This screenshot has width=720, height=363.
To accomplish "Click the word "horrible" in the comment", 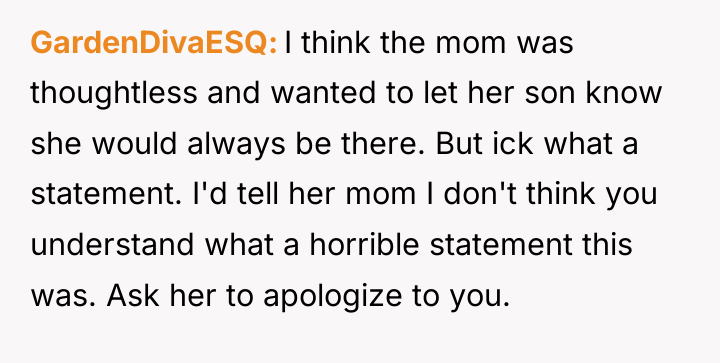I will [x=364, y=245].
